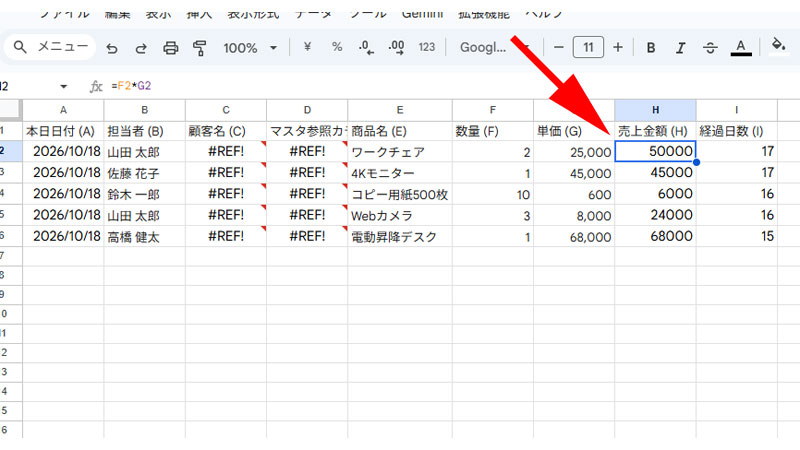
Task: Select cell containing 4Kモニター
Action: 400,173
